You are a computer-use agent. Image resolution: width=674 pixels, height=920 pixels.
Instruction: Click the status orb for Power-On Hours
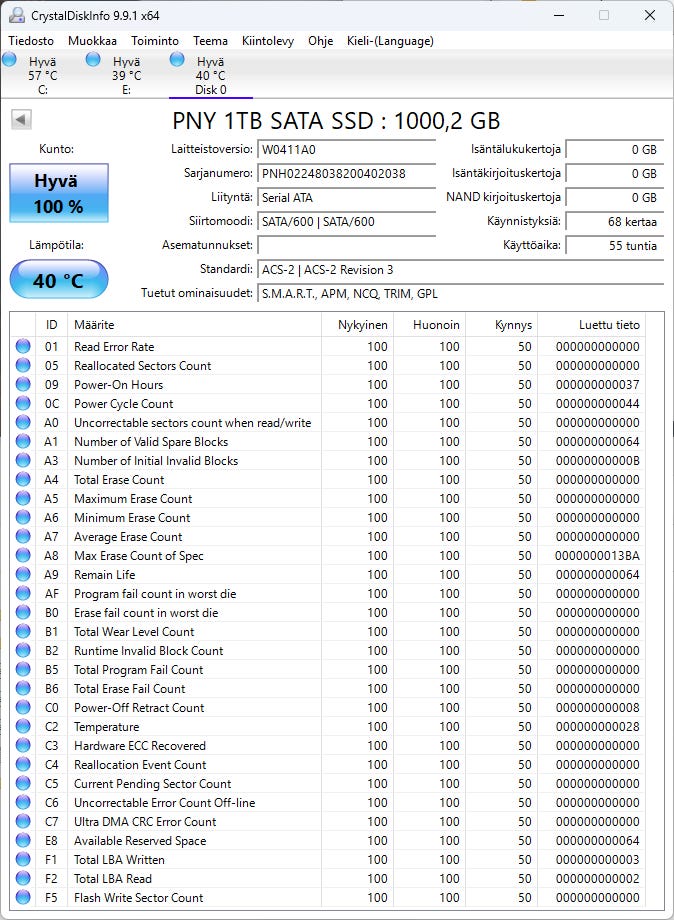[23, 384]
